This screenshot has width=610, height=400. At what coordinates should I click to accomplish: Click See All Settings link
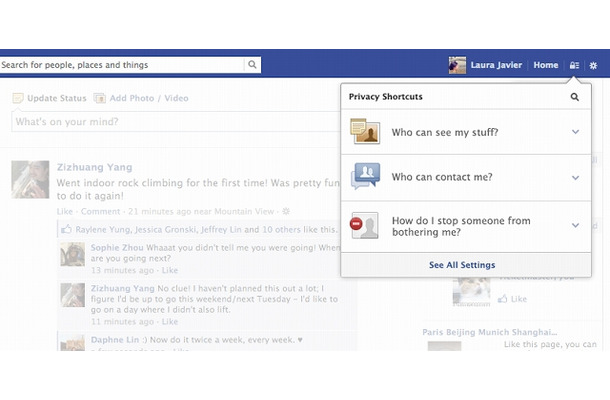461,265
